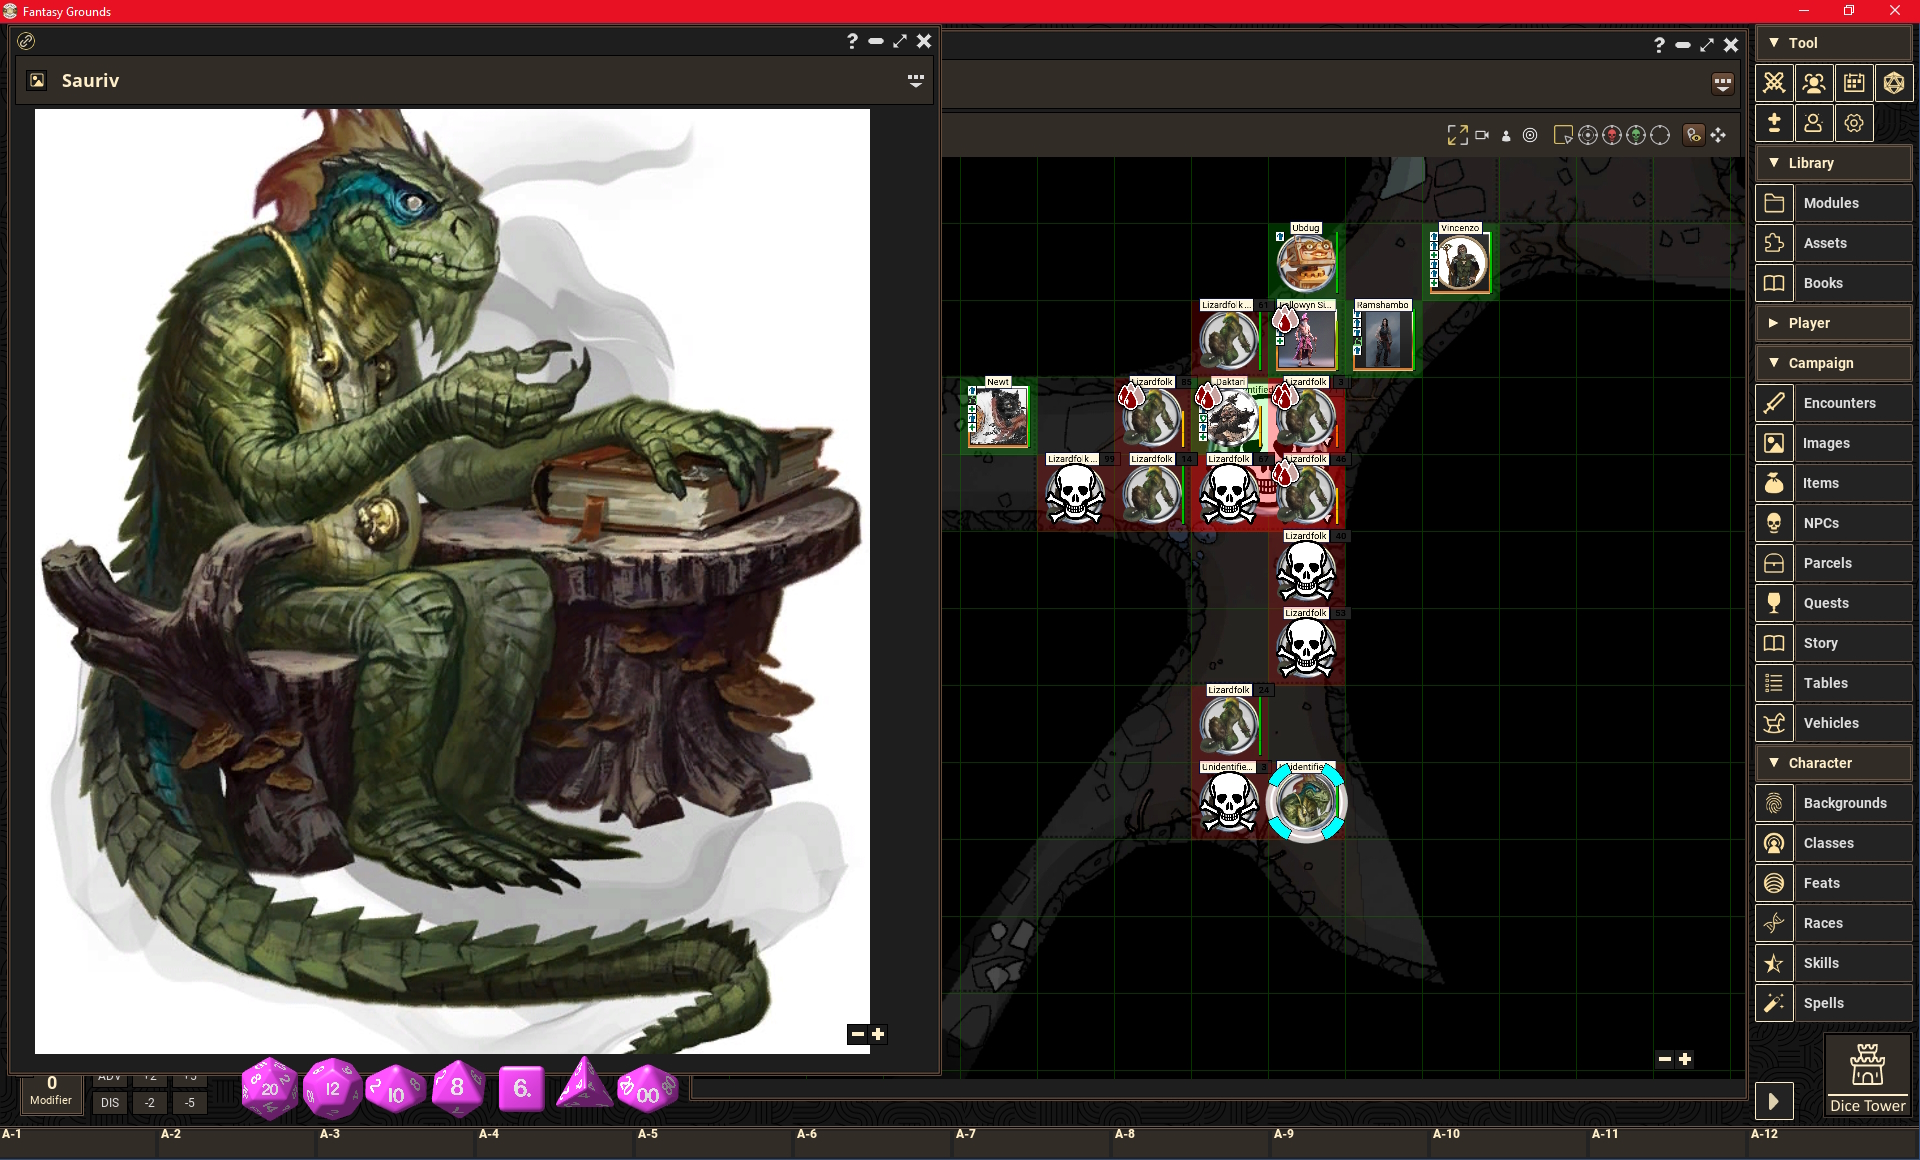Zoom out Sauriv image with minus

857,1034
